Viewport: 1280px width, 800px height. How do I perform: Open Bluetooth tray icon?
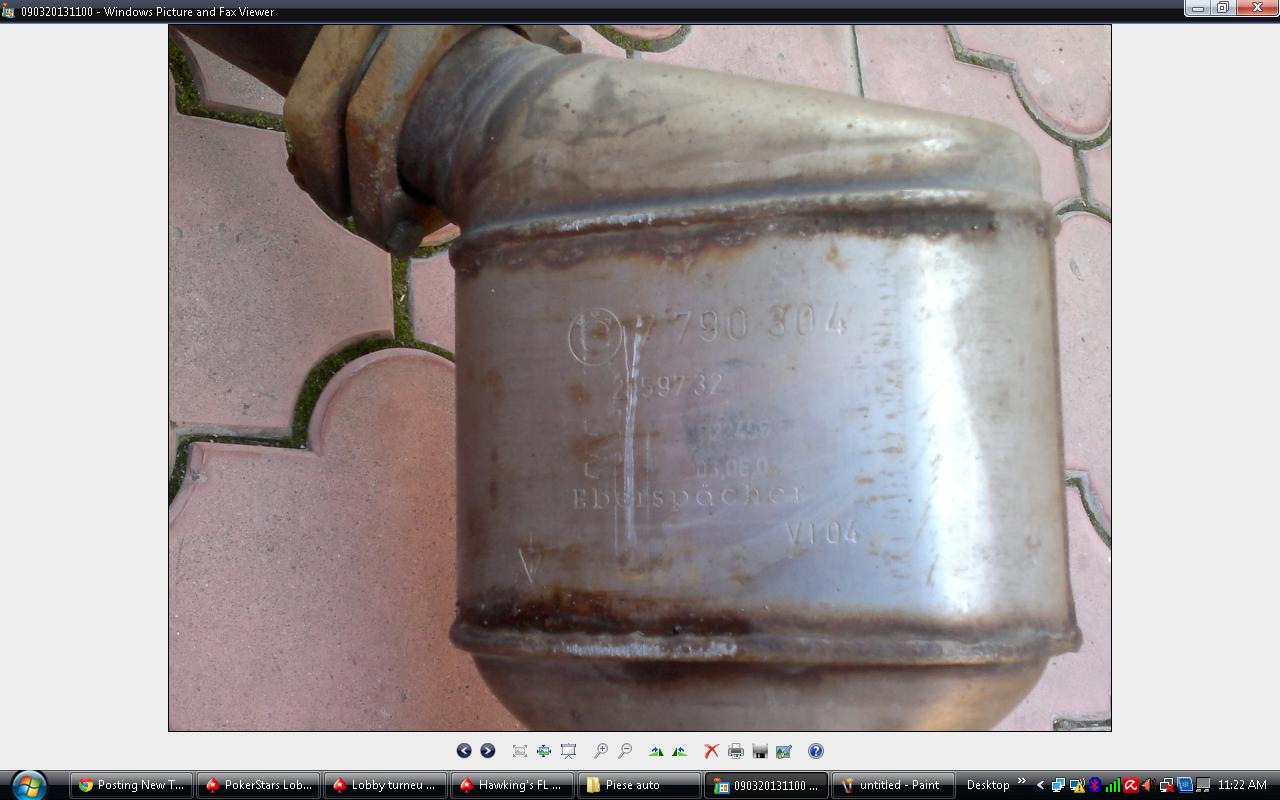(1095, 785)
